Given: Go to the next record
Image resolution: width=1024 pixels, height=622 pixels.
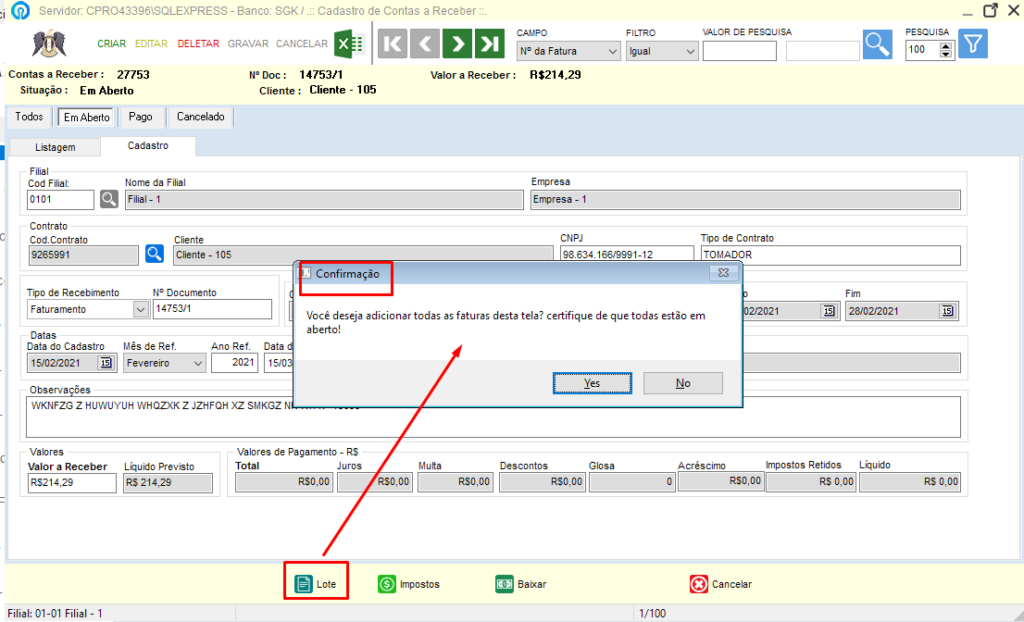Looking at the screenshot, I should (457, 44).
